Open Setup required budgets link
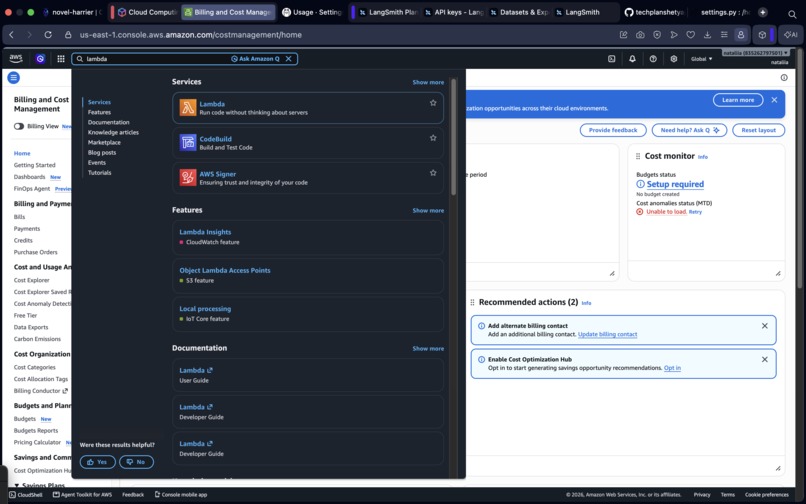Screen dimensions: 806x504 (x=675, y=184)
